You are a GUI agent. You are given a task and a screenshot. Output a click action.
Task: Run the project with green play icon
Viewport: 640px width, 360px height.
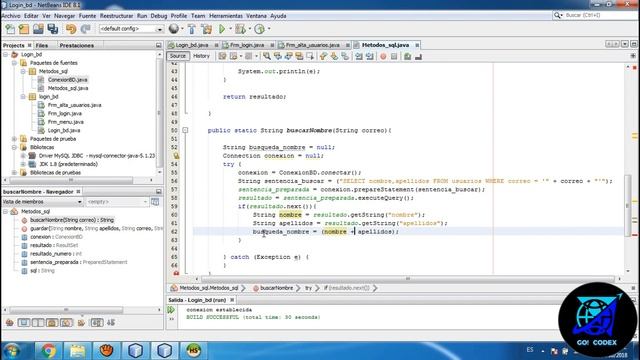click(x=222, y=29)
